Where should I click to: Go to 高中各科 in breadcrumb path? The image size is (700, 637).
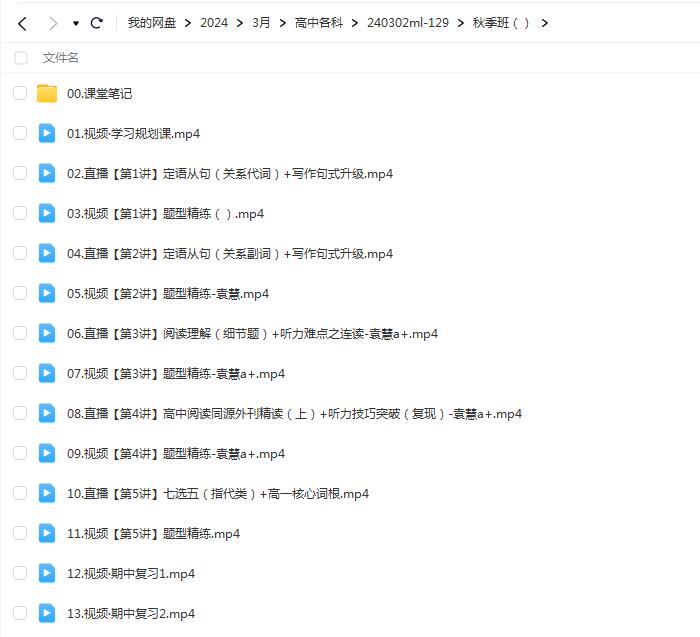click(x=318, y=23)
